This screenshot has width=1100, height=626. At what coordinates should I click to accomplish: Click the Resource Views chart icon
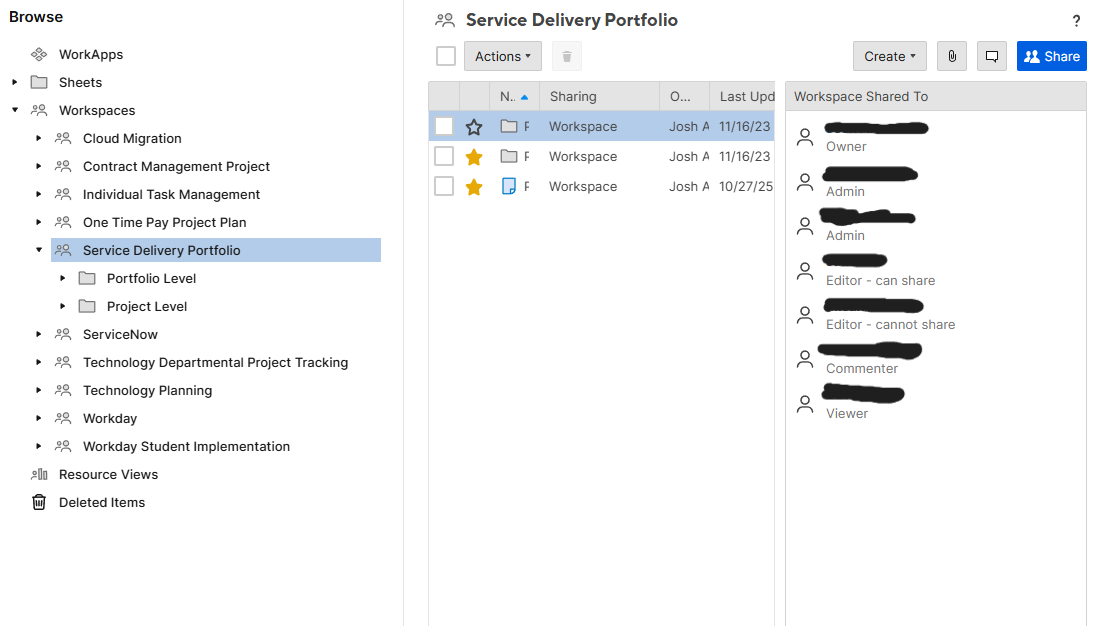pyautogui.click(x=39, y=474)
